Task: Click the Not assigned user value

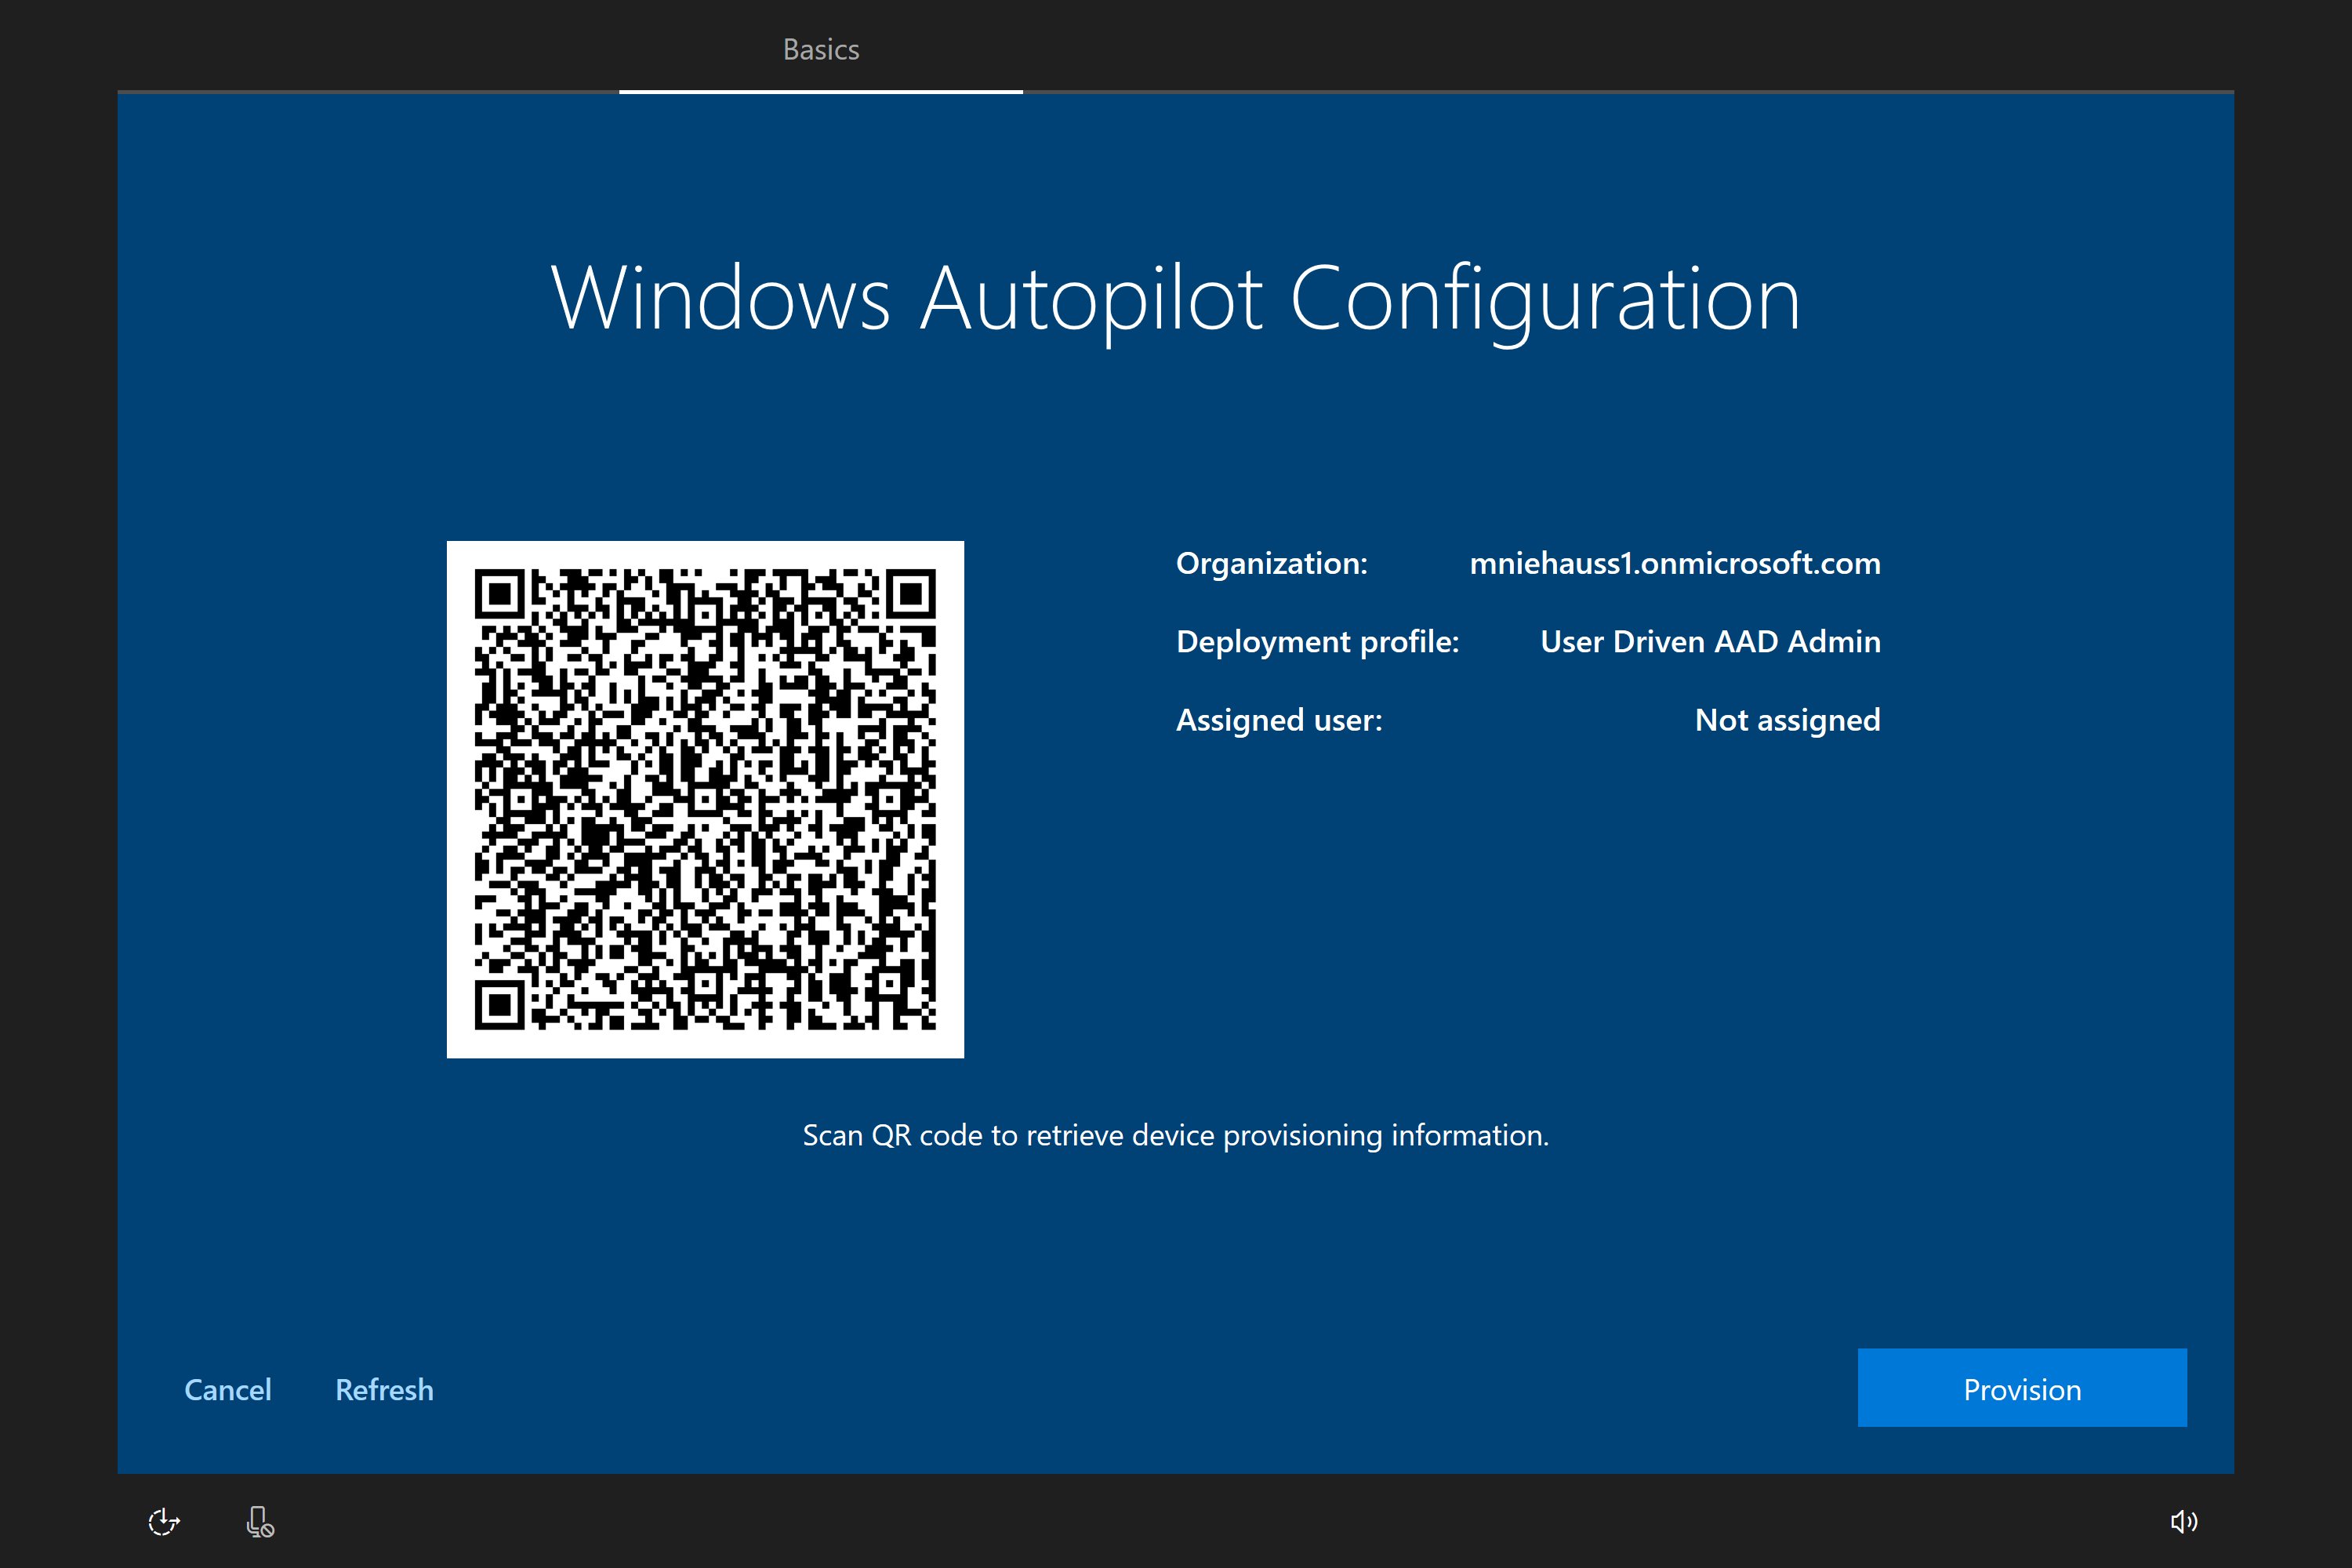Action: point(1787,719)
